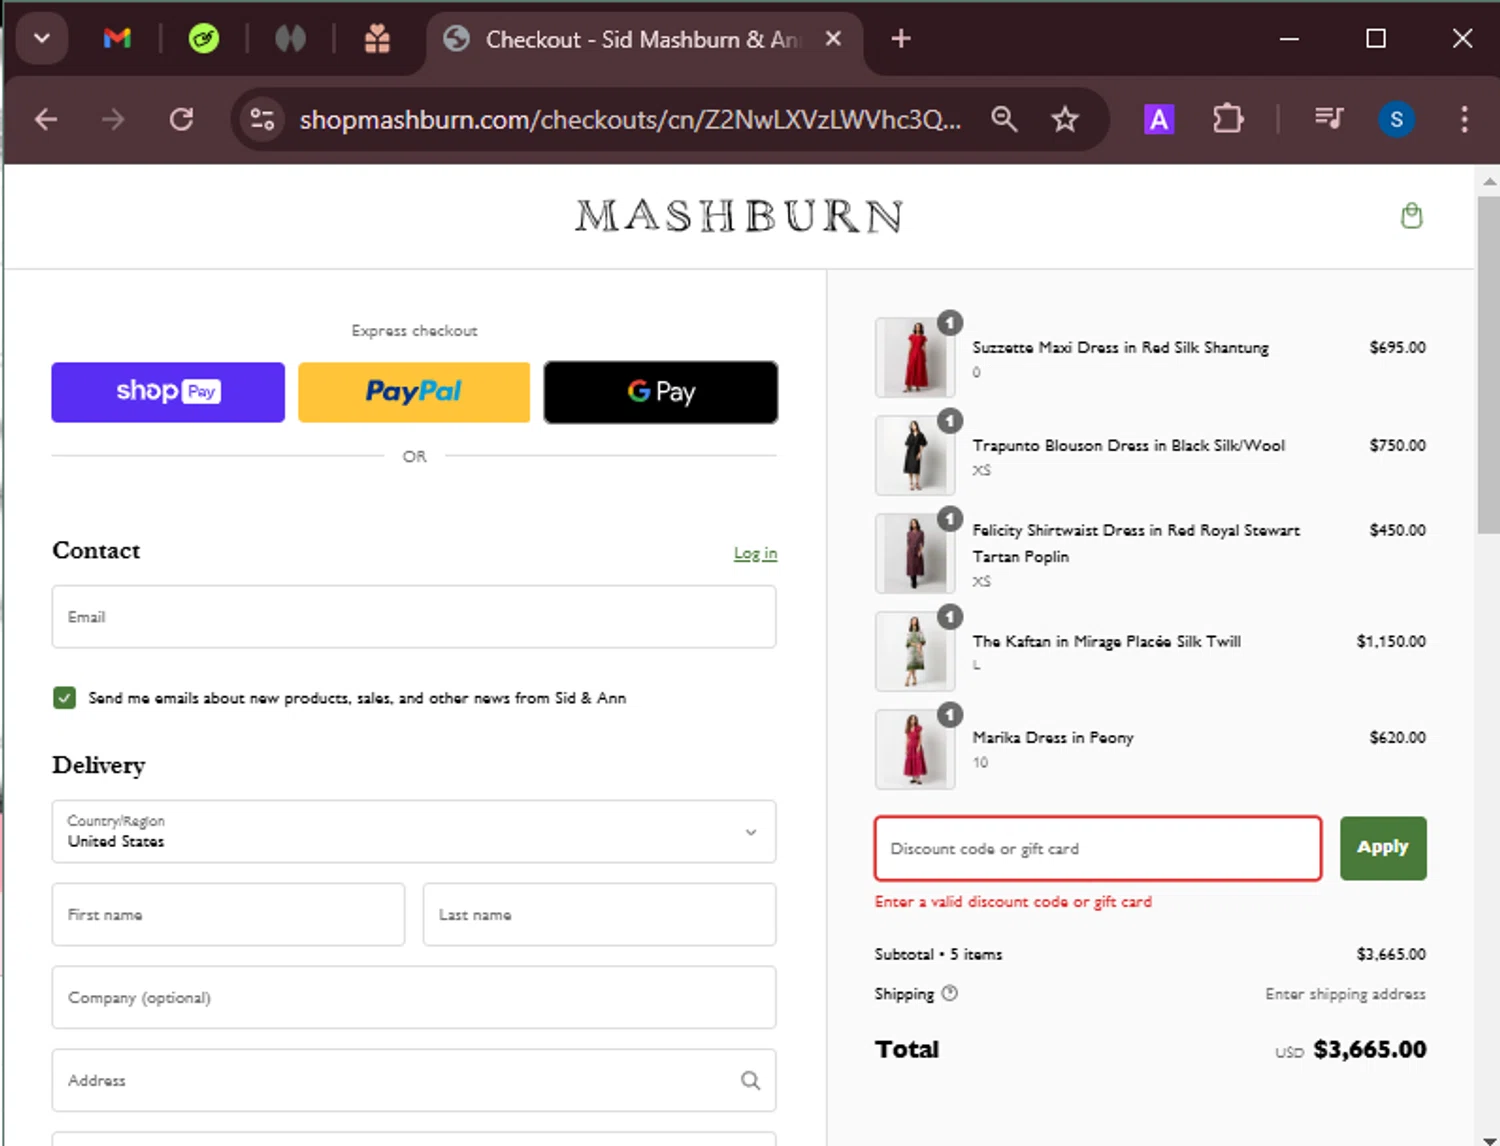Expand the tab search dropdown
The width and height of the screenshot is (1500, 1146).
point(42,39)
